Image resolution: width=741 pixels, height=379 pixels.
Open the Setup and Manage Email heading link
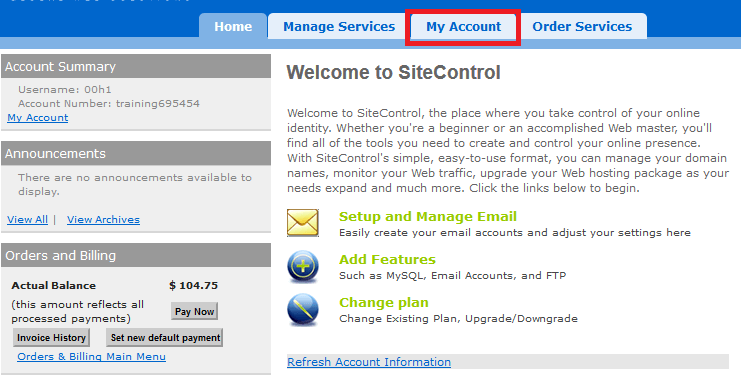coord(428,216)
